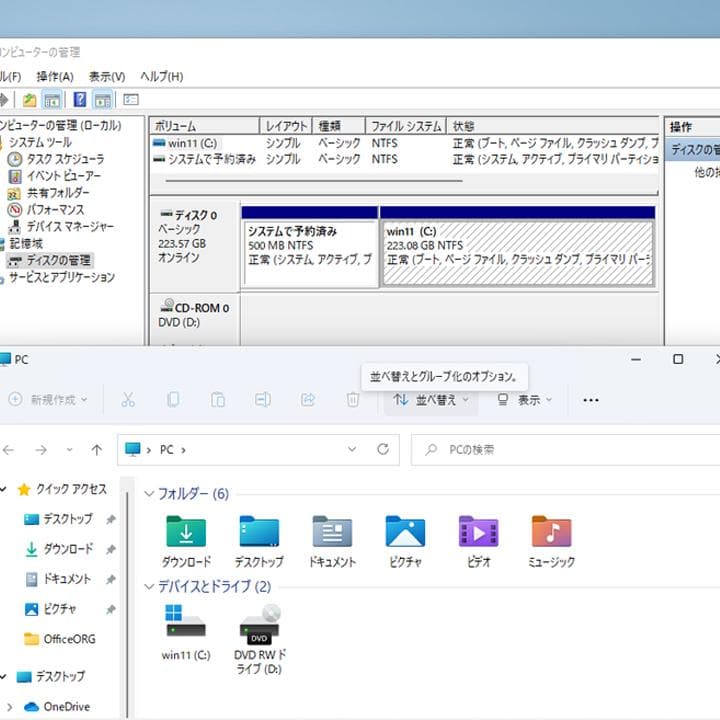Open the address bar history dropdown

tap(352, 449)
